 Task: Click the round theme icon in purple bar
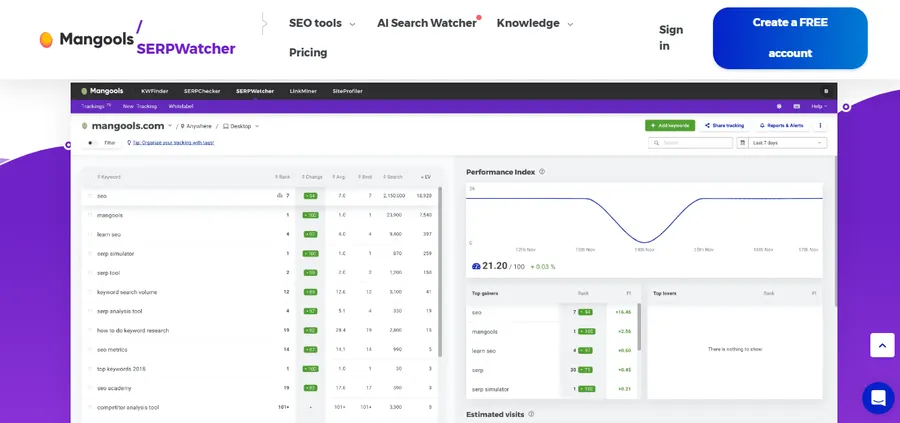779,106
